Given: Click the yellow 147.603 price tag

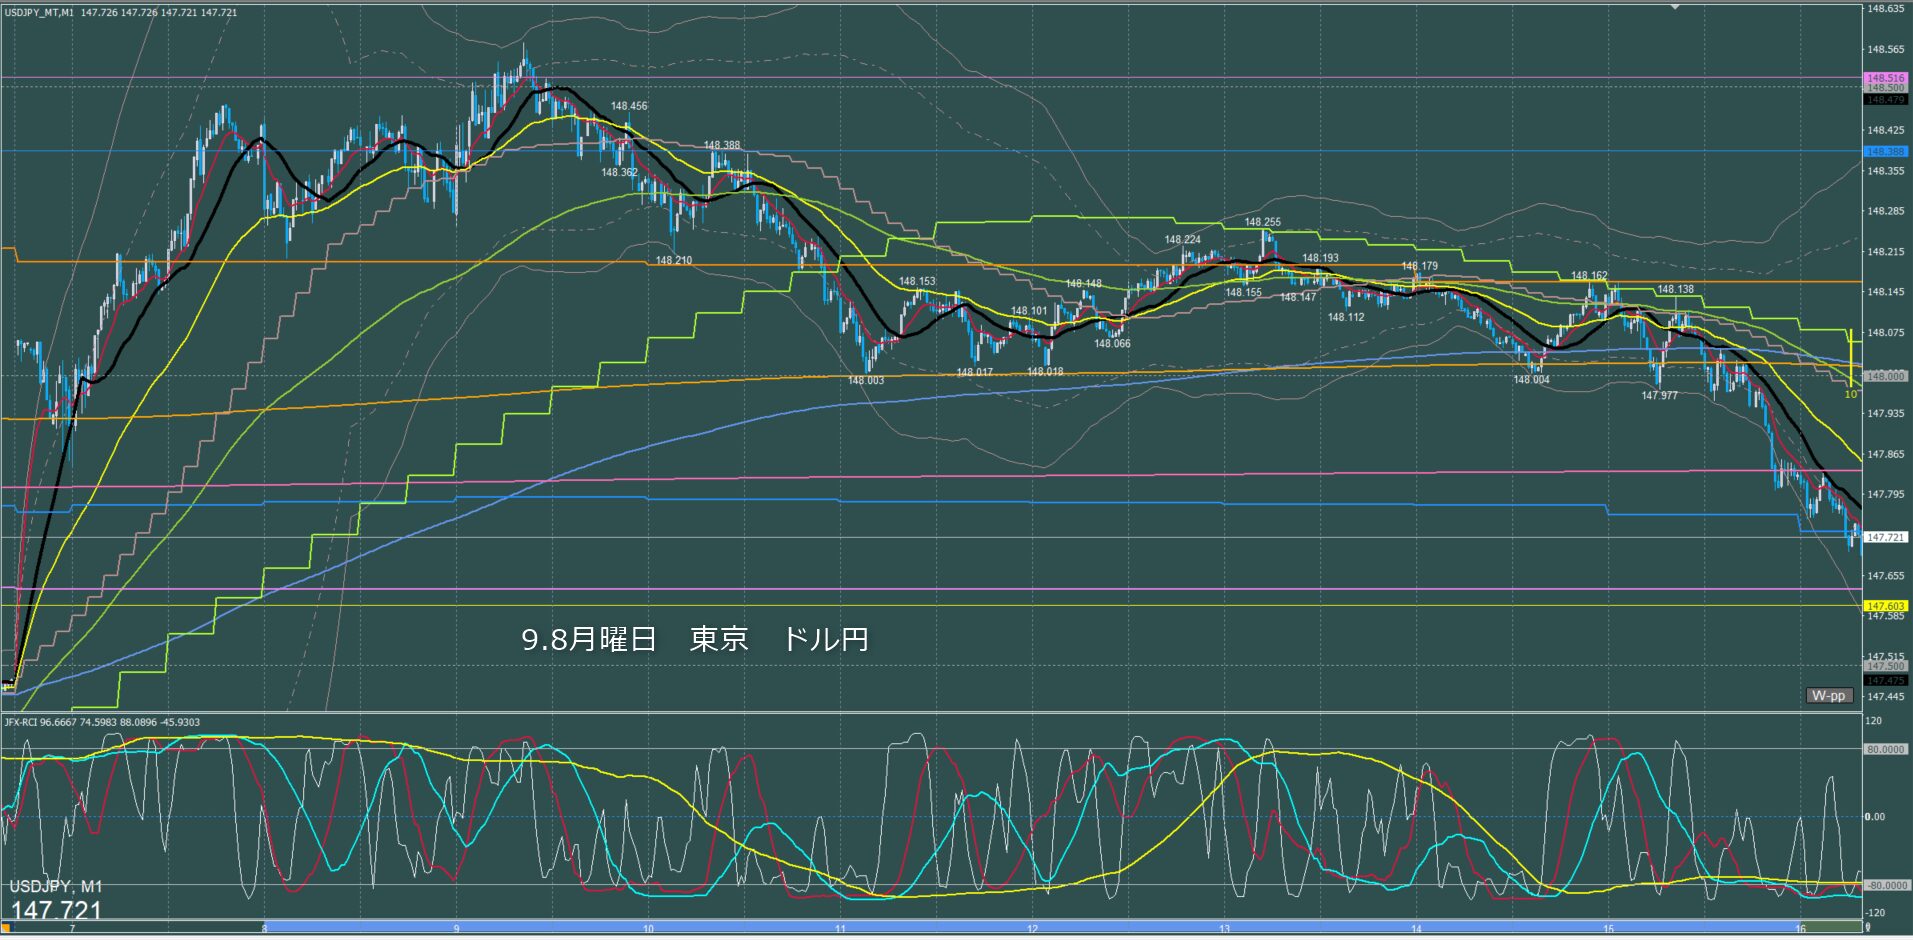Looking at the screenshot, I should 1885,606.
